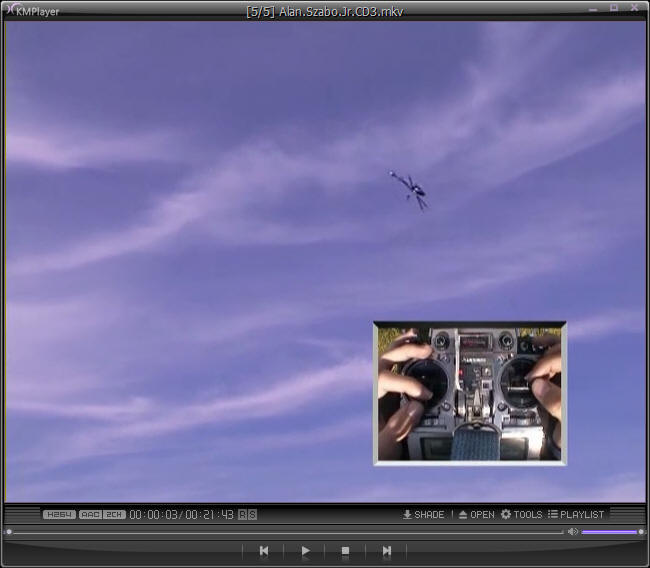The image size is (650, 568).
Task: Stop video playback
Action: [345, 550]
